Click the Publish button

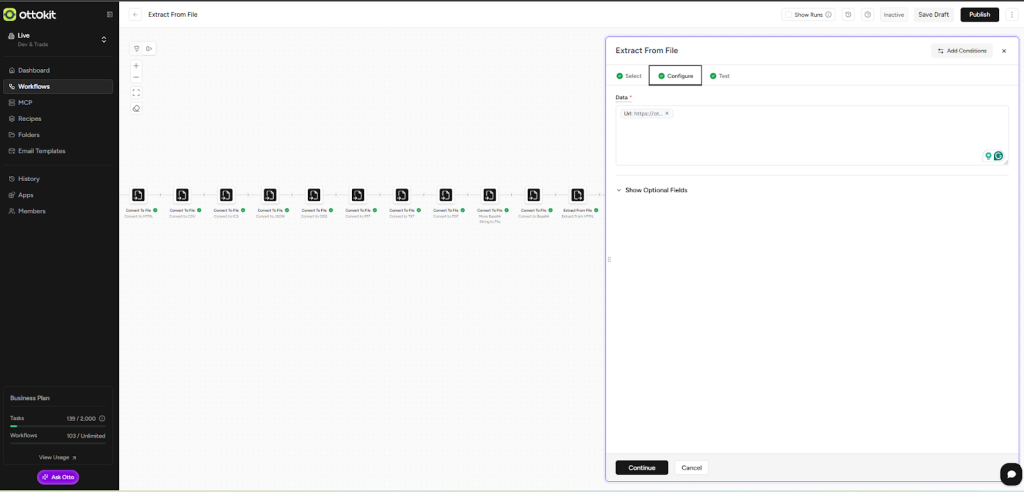pos(979,15)
